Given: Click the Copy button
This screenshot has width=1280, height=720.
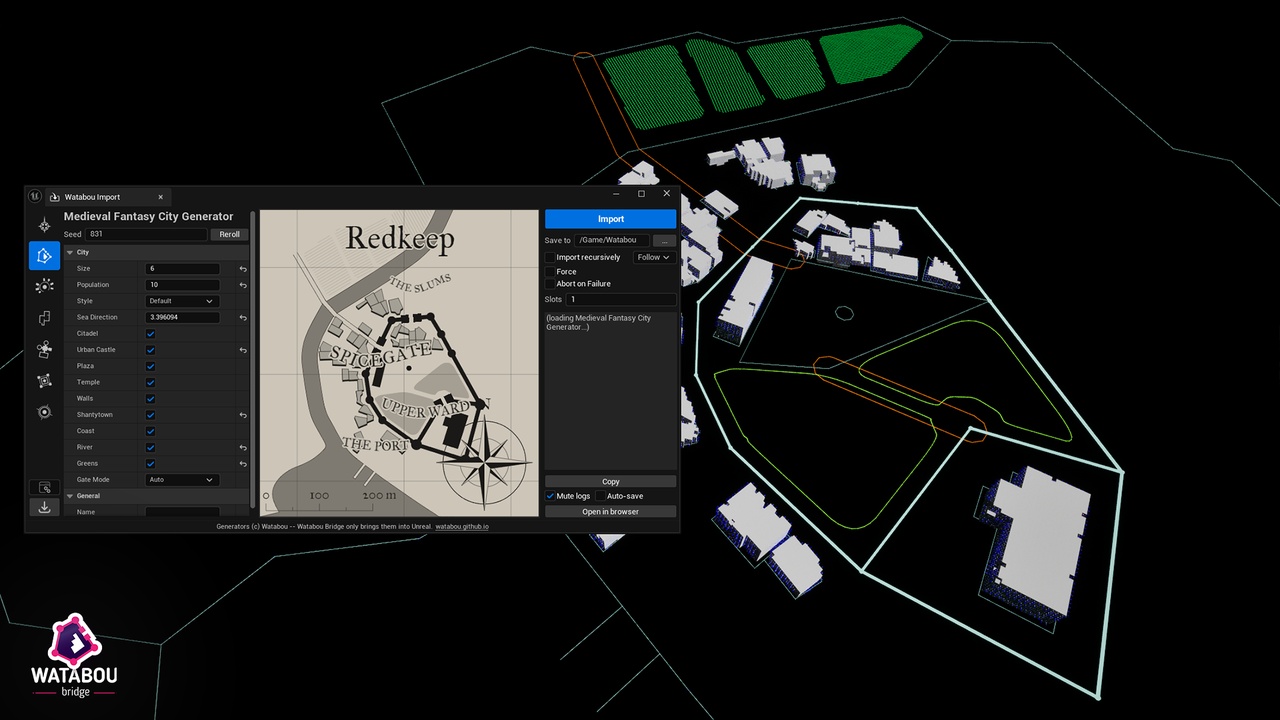Looking at the screenshot, I should (x=611, y=482).
